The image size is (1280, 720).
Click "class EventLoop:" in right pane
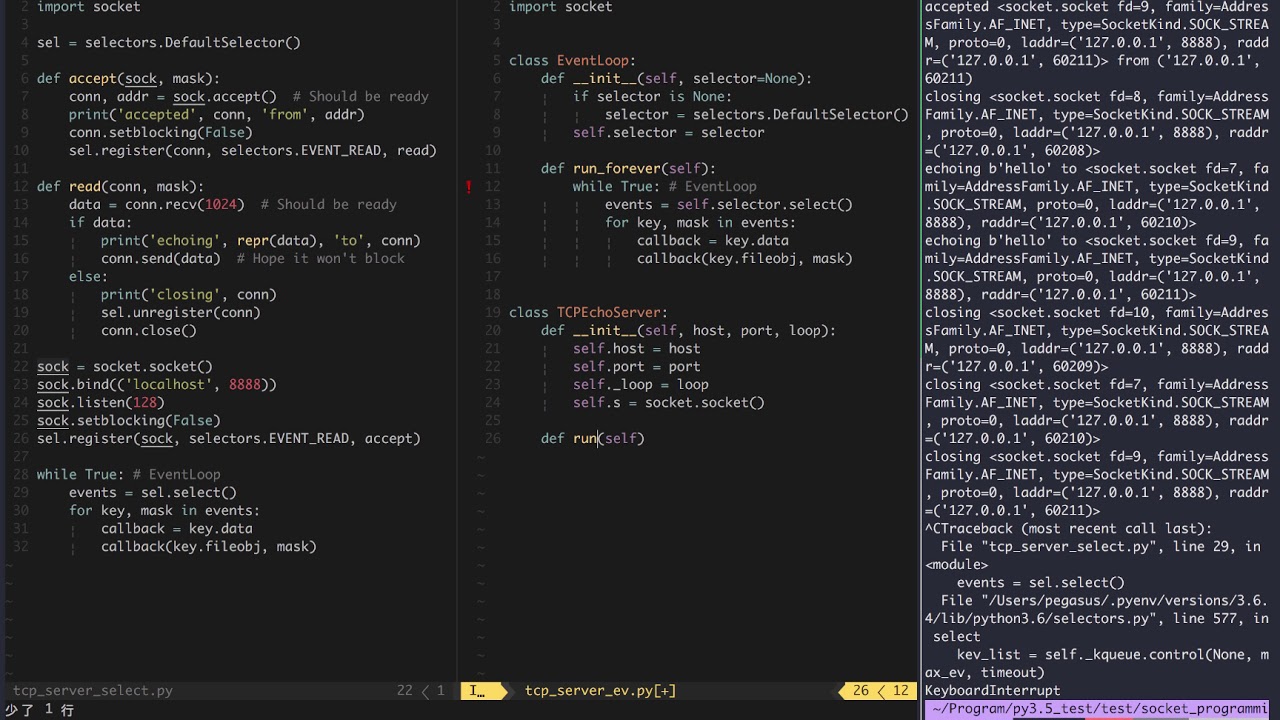pos(573,61)
